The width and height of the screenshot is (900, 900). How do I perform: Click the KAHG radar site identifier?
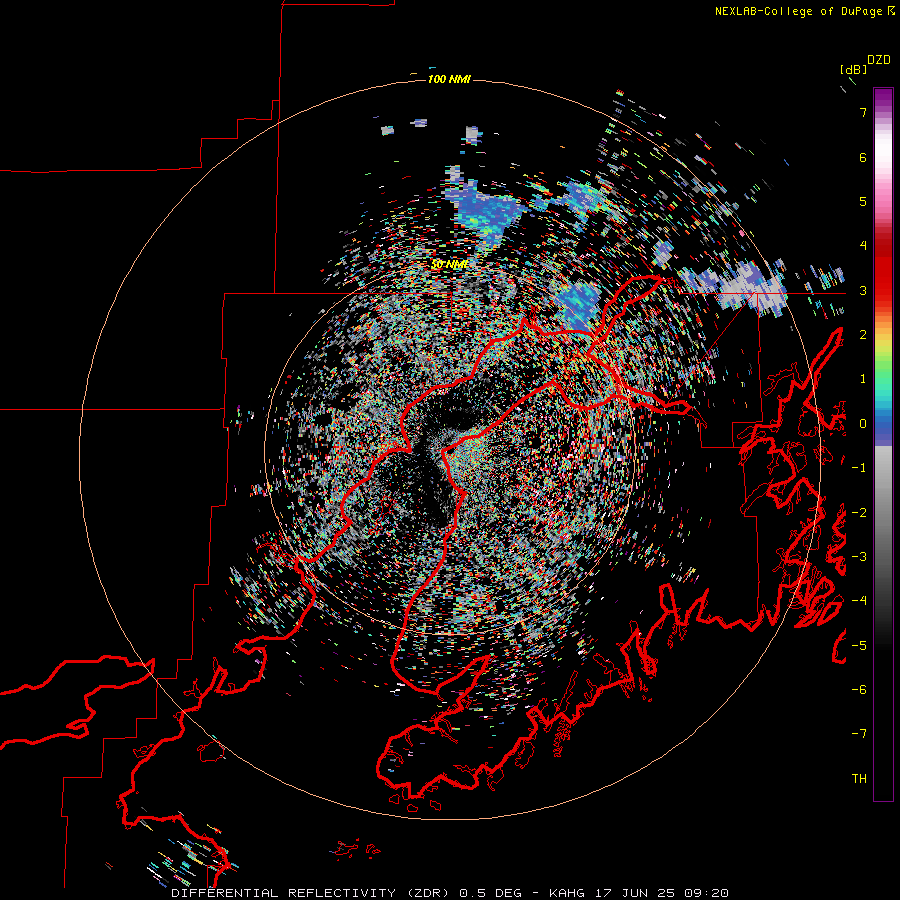(x=567, y=893)
